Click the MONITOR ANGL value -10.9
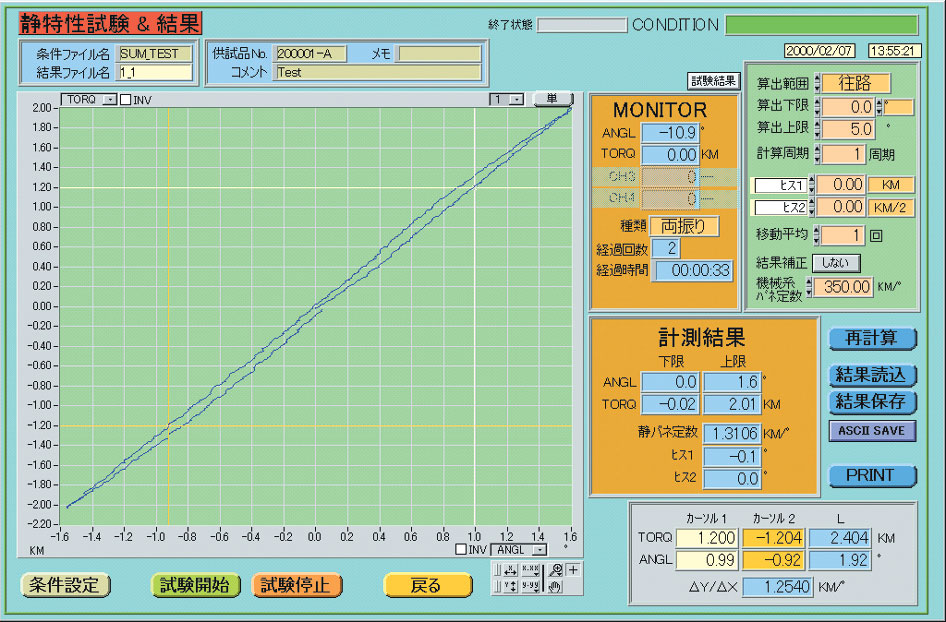This screenshot has height=622, width=946. (x=670, y=132)
